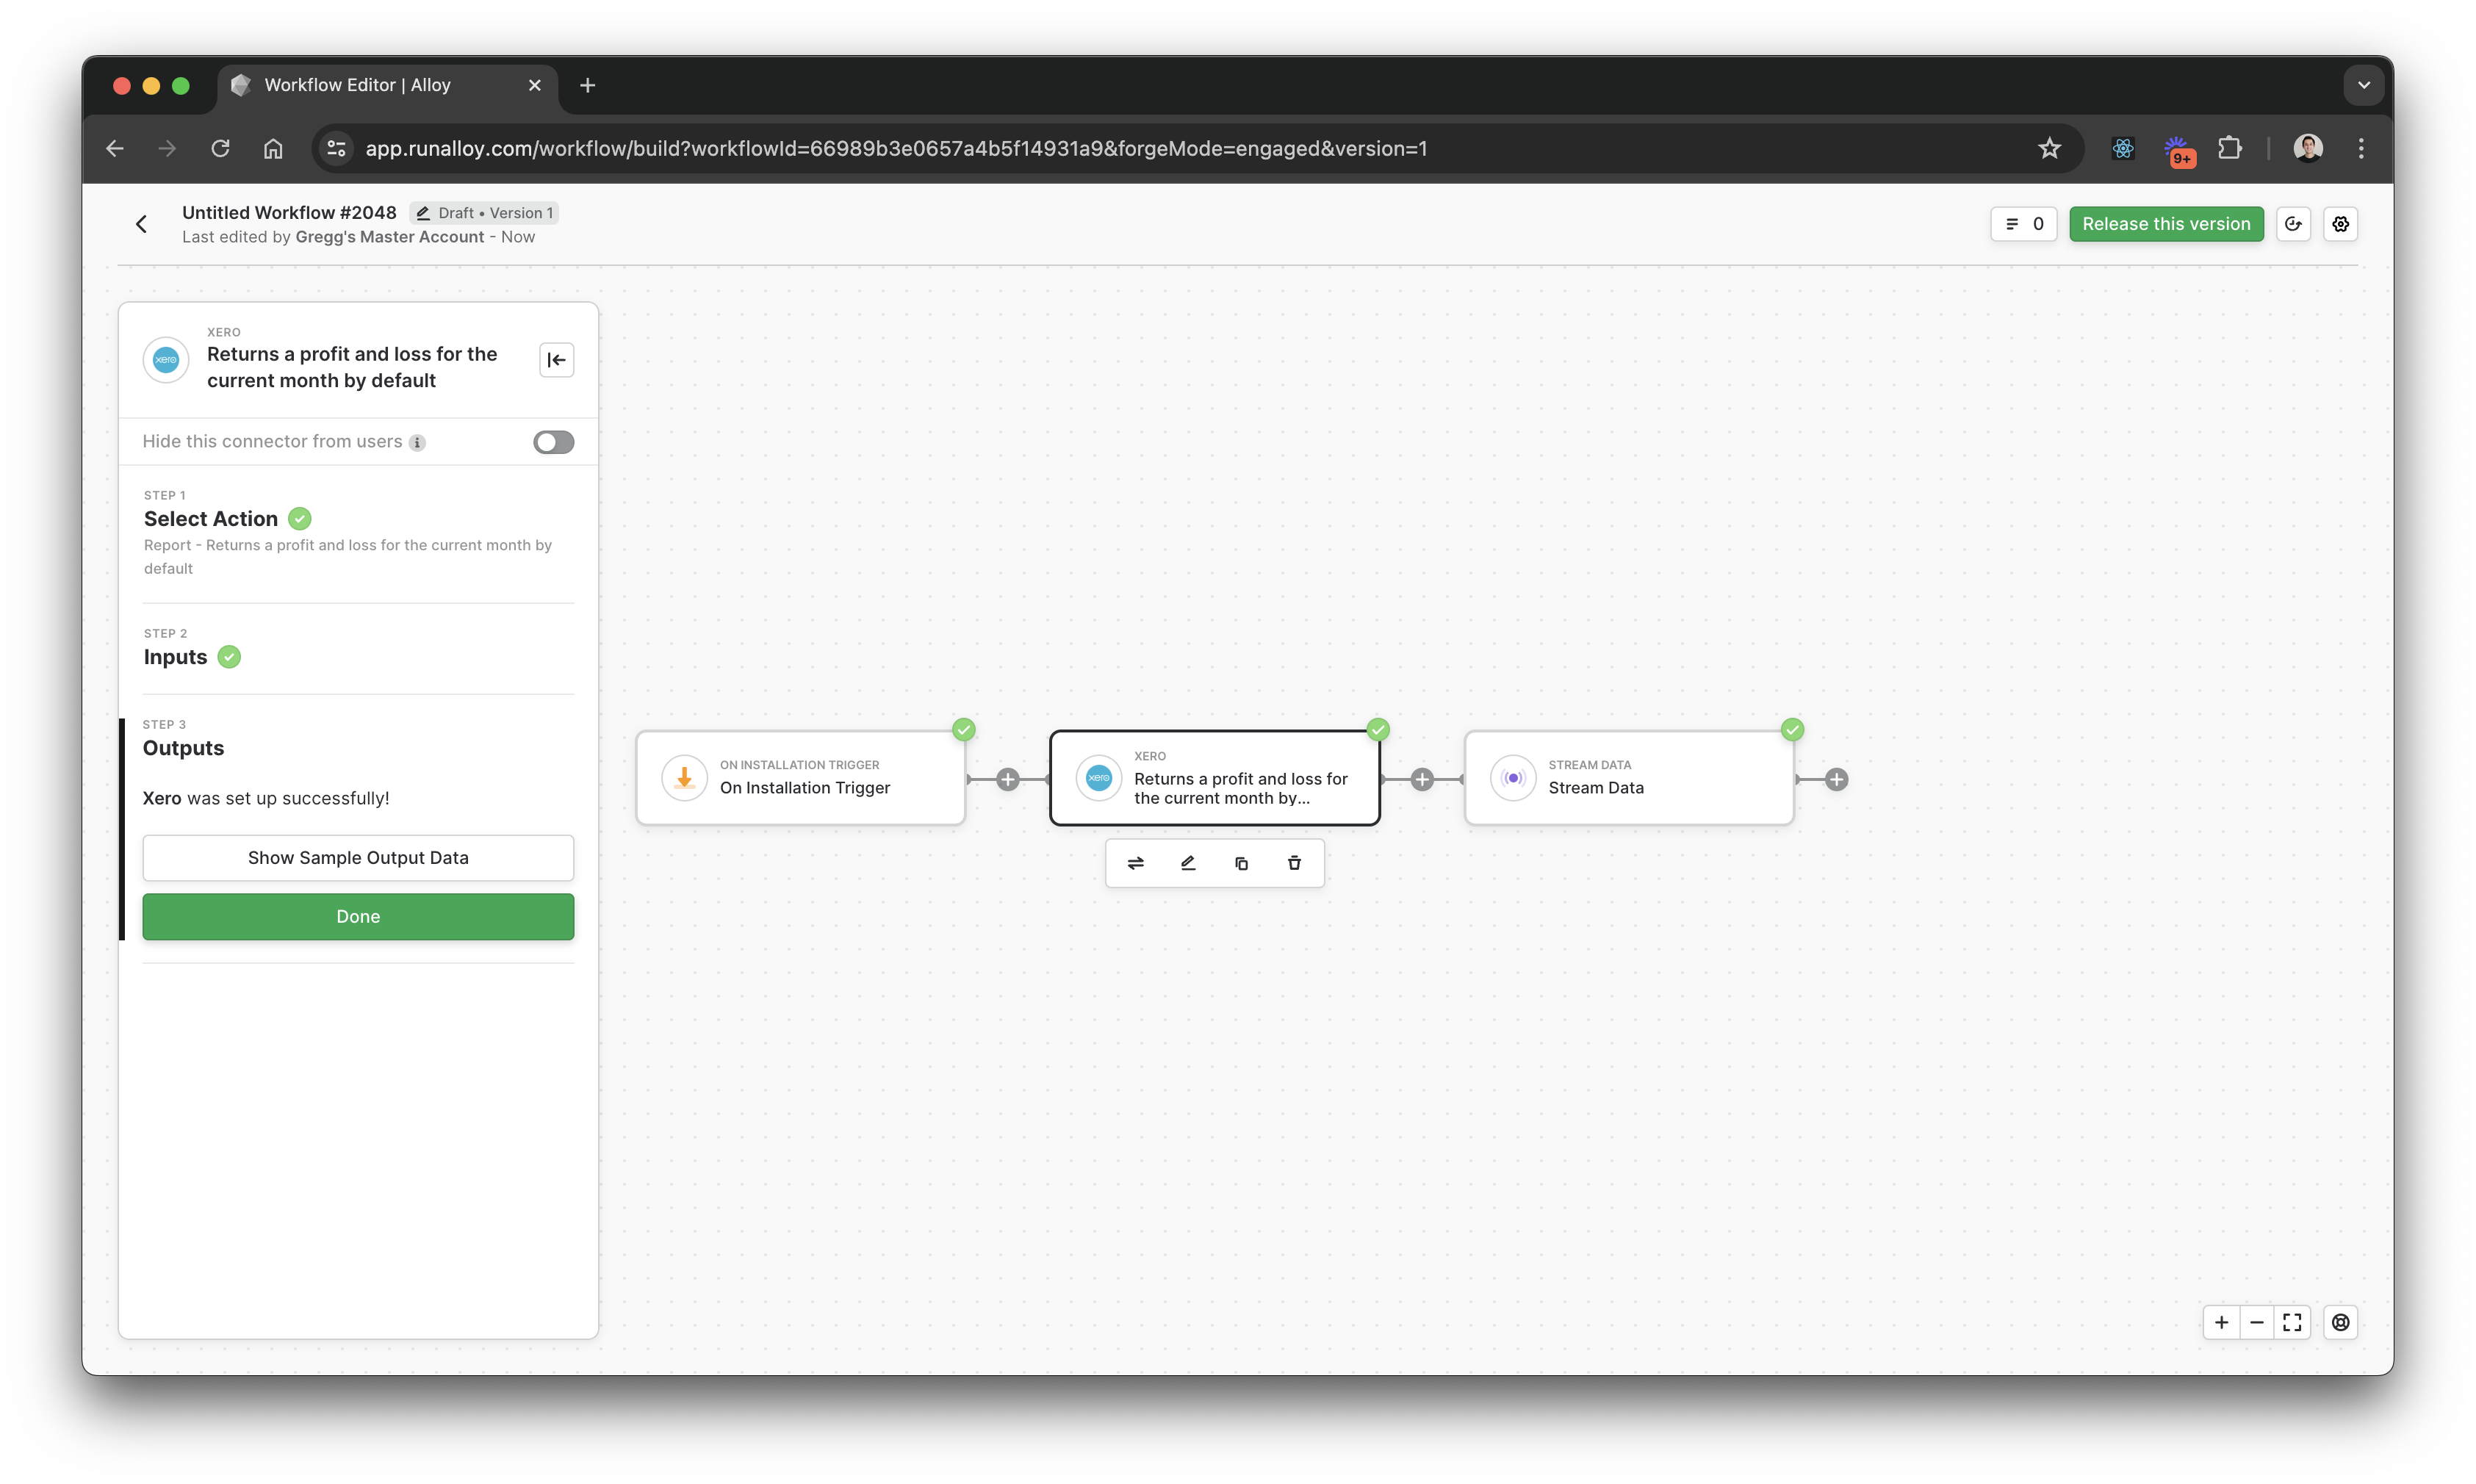Expand Step 2 Inputs section
The height and width of the screenshot is (1484, 2476).
(176, 657)
